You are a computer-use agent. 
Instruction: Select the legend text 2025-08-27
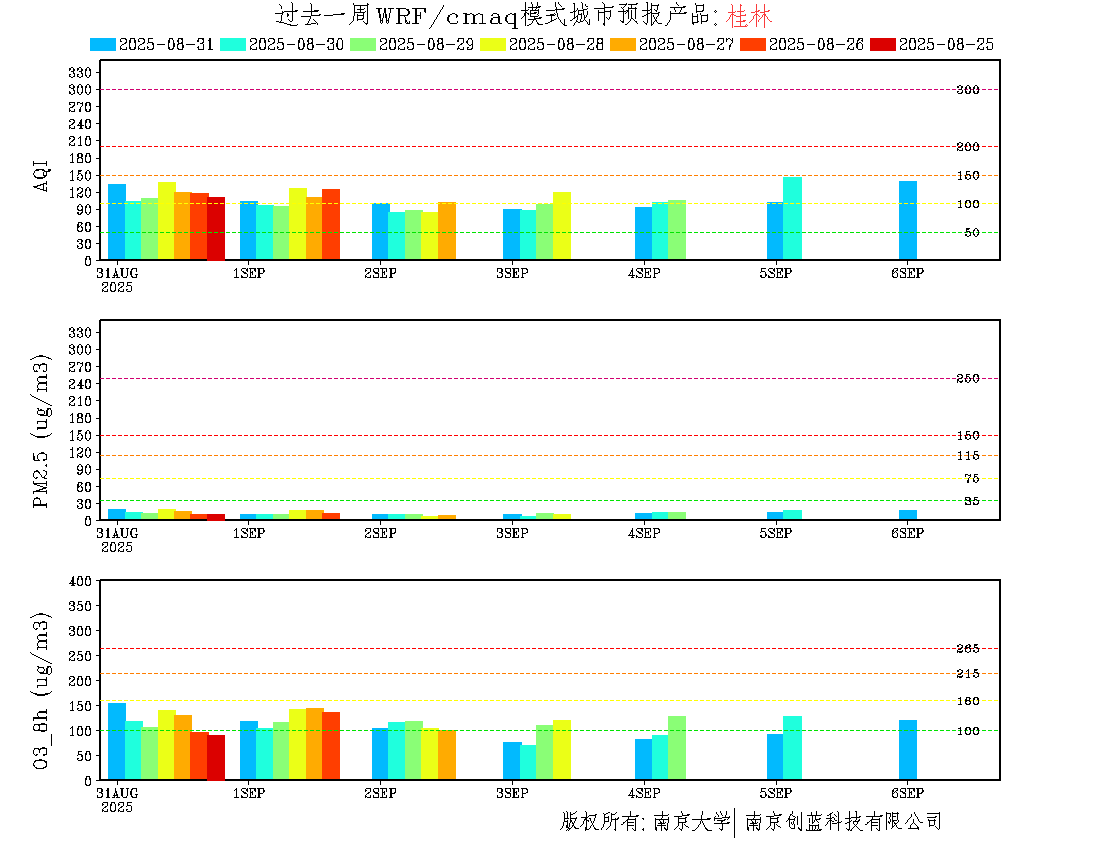tap(686, 44)
